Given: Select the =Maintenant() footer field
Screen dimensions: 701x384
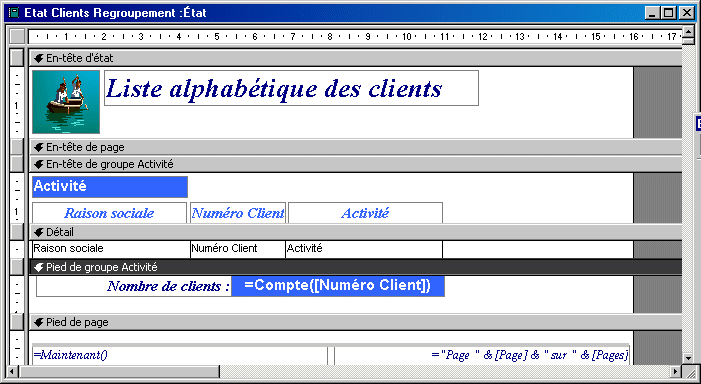Looking at the screenshot, I should 180,355.
